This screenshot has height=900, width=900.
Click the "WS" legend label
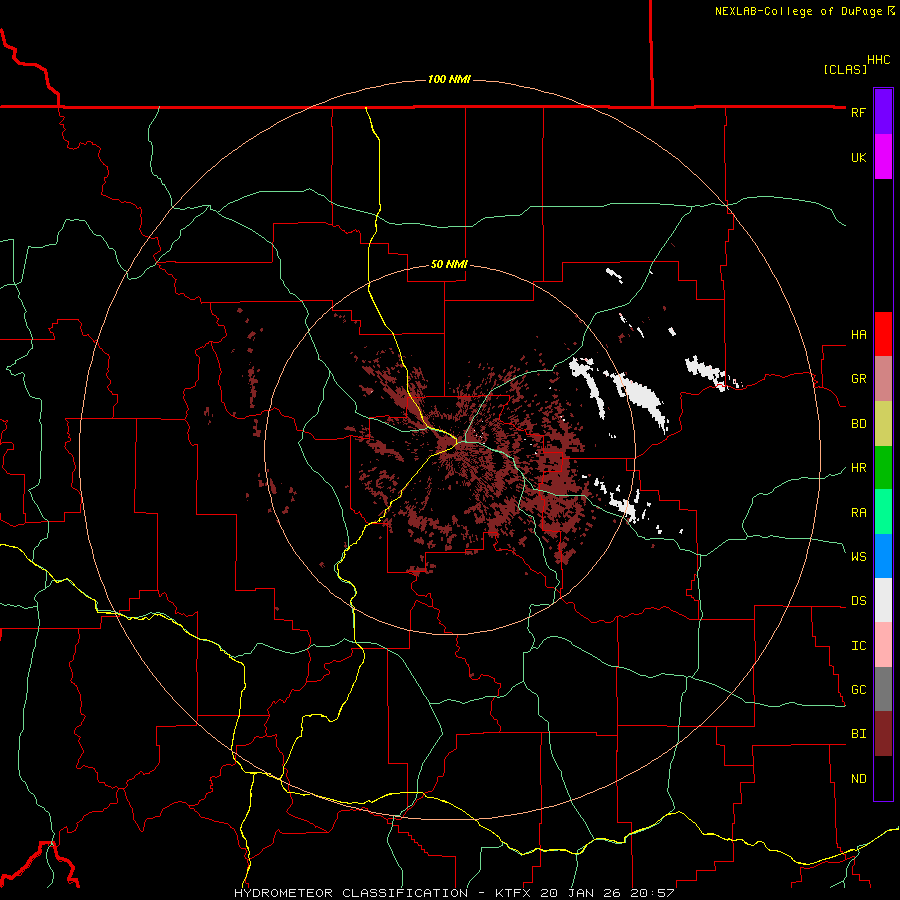coord(858,556)
